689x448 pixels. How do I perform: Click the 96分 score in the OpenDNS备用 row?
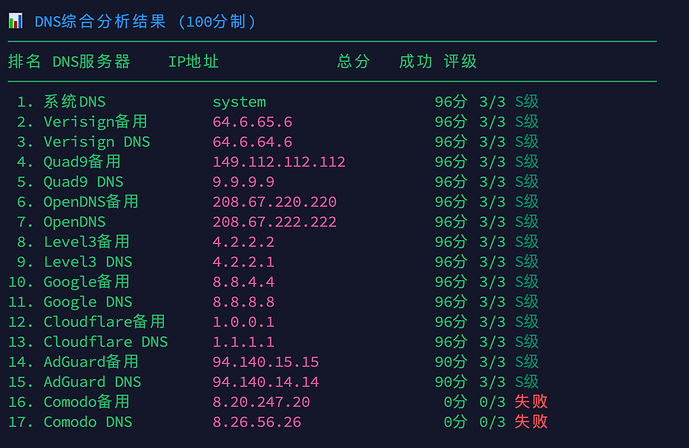coord(451,202)
